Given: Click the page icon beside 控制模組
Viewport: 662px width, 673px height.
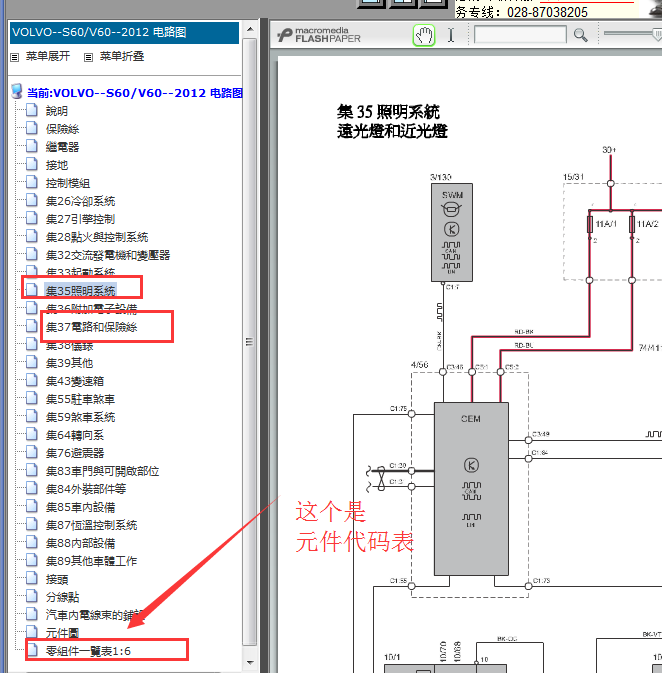Looking at the screenshot, I should 31,182.
